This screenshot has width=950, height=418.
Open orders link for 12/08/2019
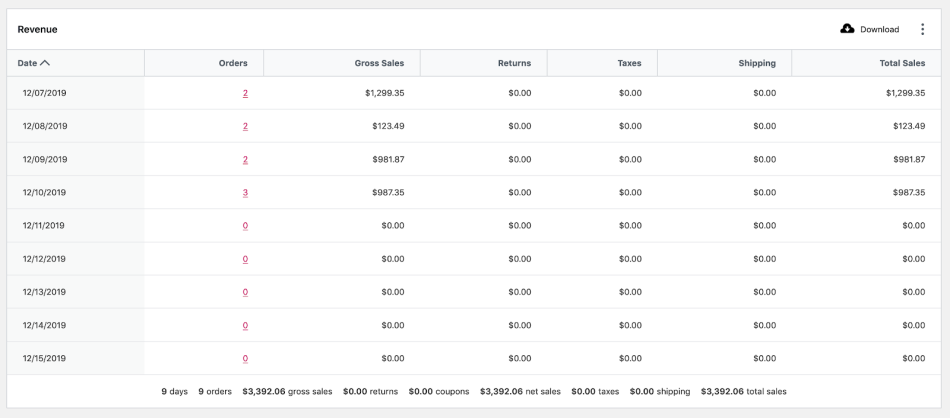pyautogui.click(x=245, y=126)
